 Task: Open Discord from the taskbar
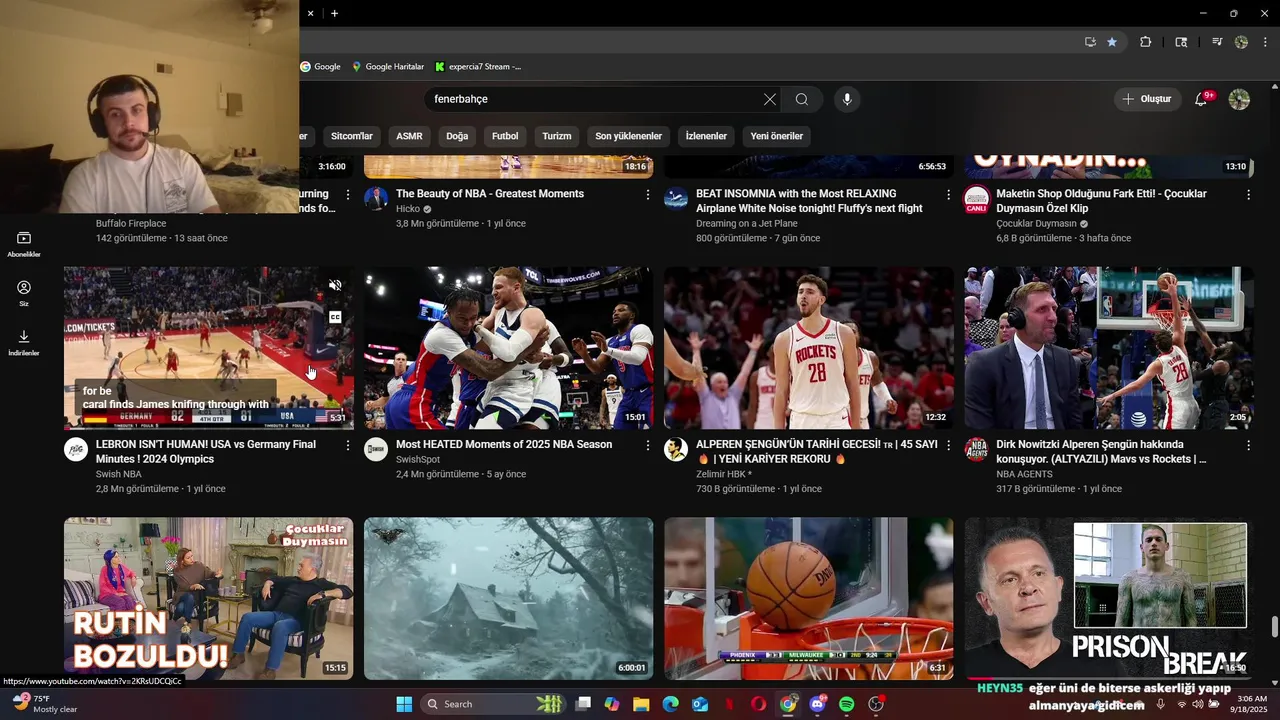pos(817,704)
